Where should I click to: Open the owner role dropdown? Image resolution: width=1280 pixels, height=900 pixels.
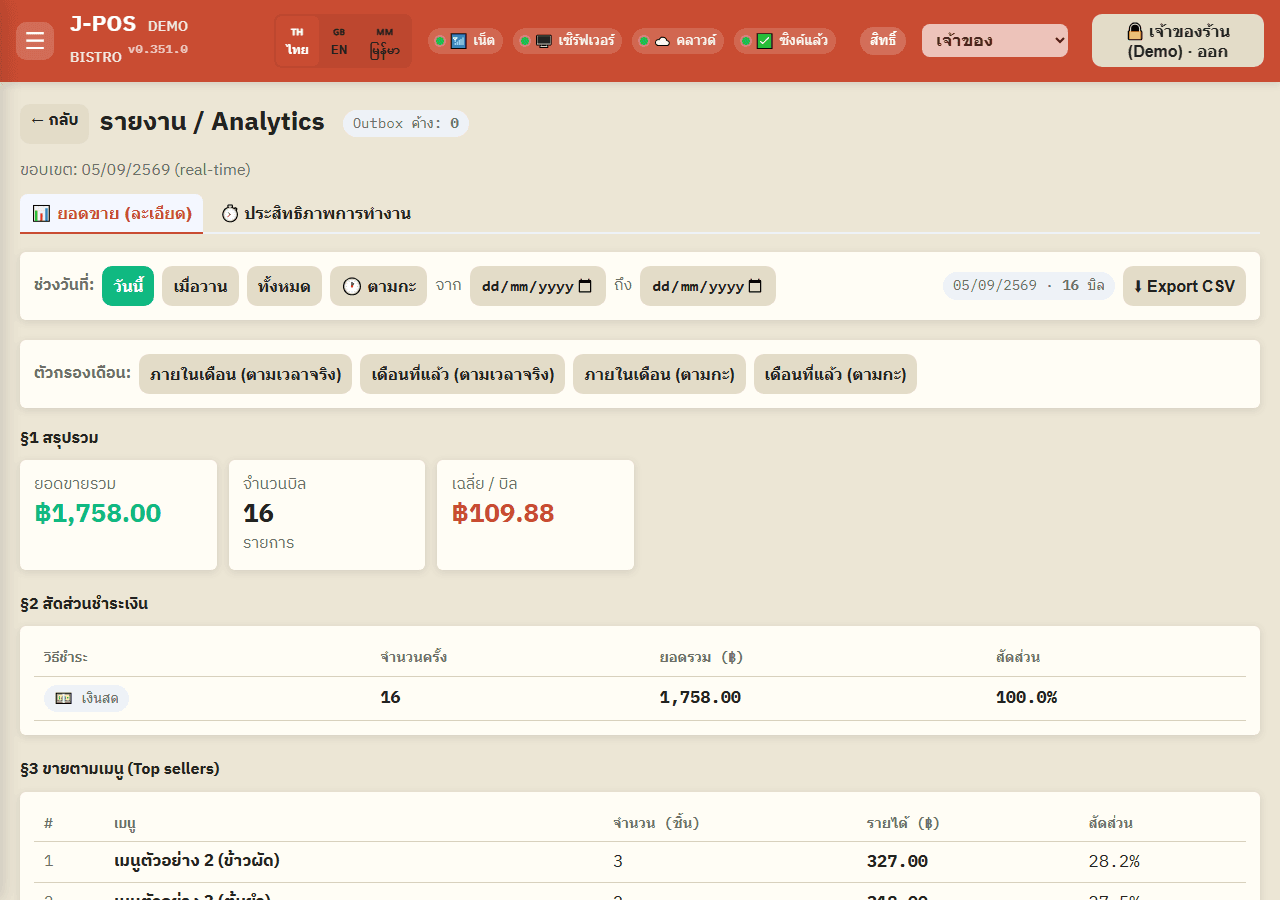coord(995,41)
